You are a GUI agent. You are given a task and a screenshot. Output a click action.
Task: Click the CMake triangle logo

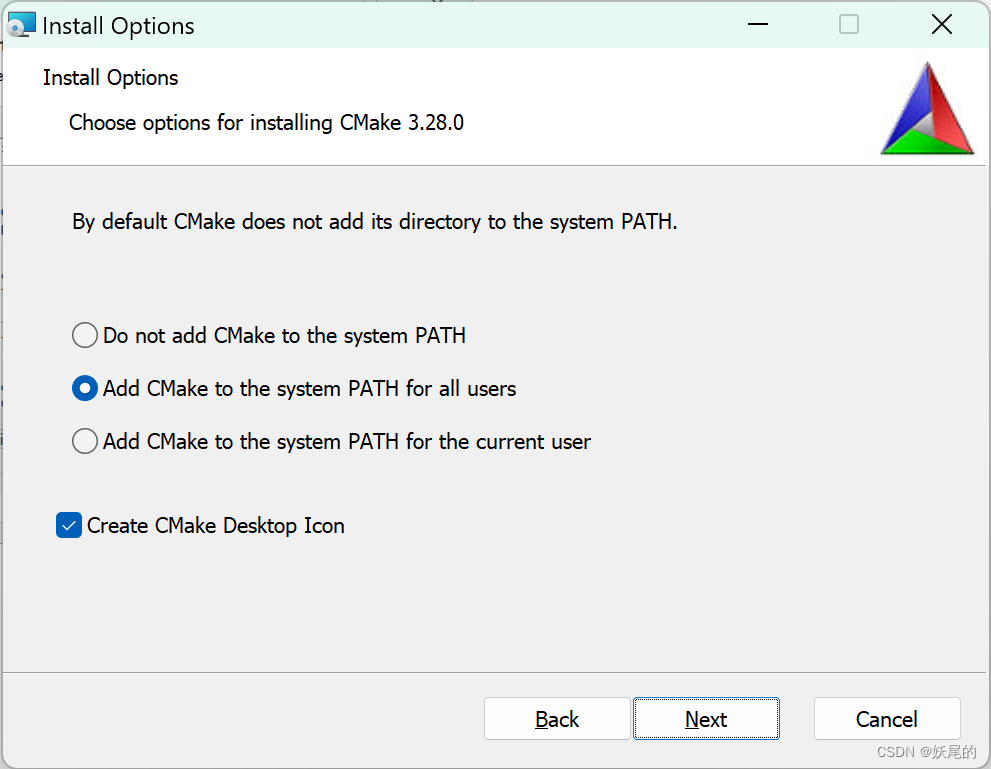(x=927, y=109)
